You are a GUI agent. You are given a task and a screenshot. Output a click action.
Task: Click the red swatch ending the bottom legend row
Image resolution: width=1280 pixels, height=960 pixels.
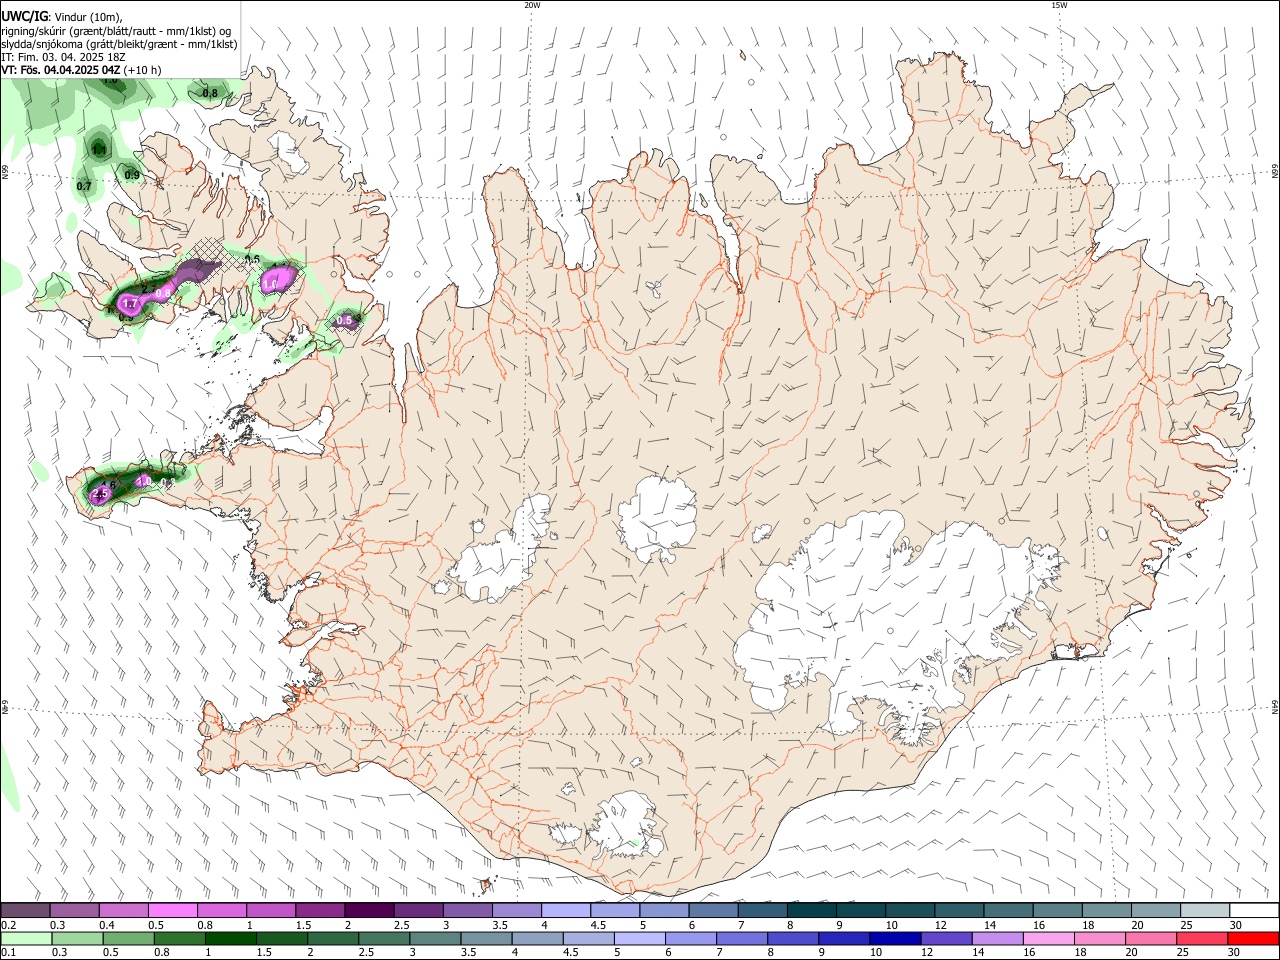(1253, 938)
